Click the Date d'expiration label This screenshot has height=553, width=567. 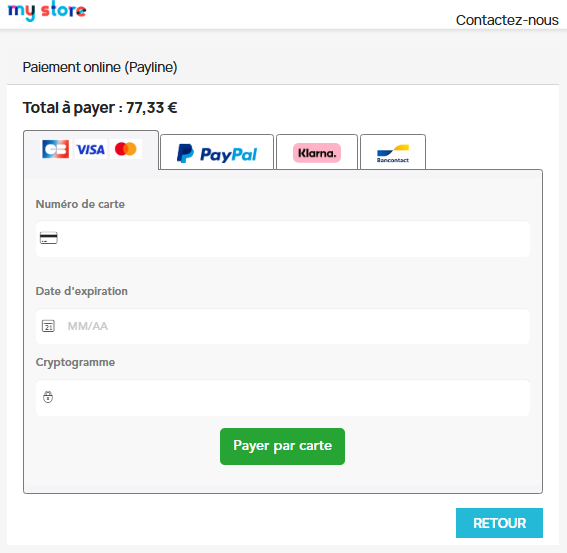[82, 291]
